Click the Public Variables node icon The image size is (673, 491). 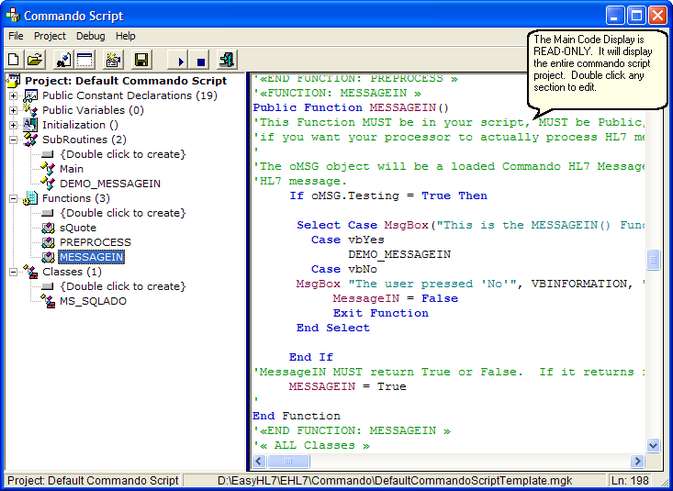pyautogui.click(x=30, y=110)
